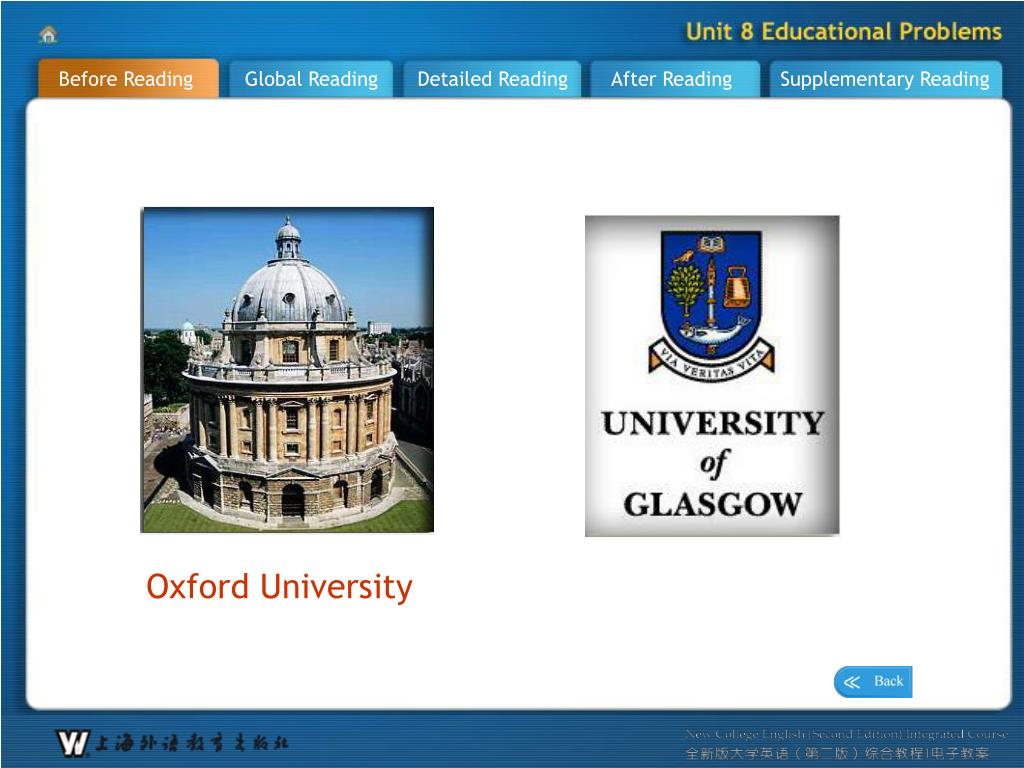1024x768 pixels.
Task: Open the Detailed Reading tab
Action: (492, 79)
